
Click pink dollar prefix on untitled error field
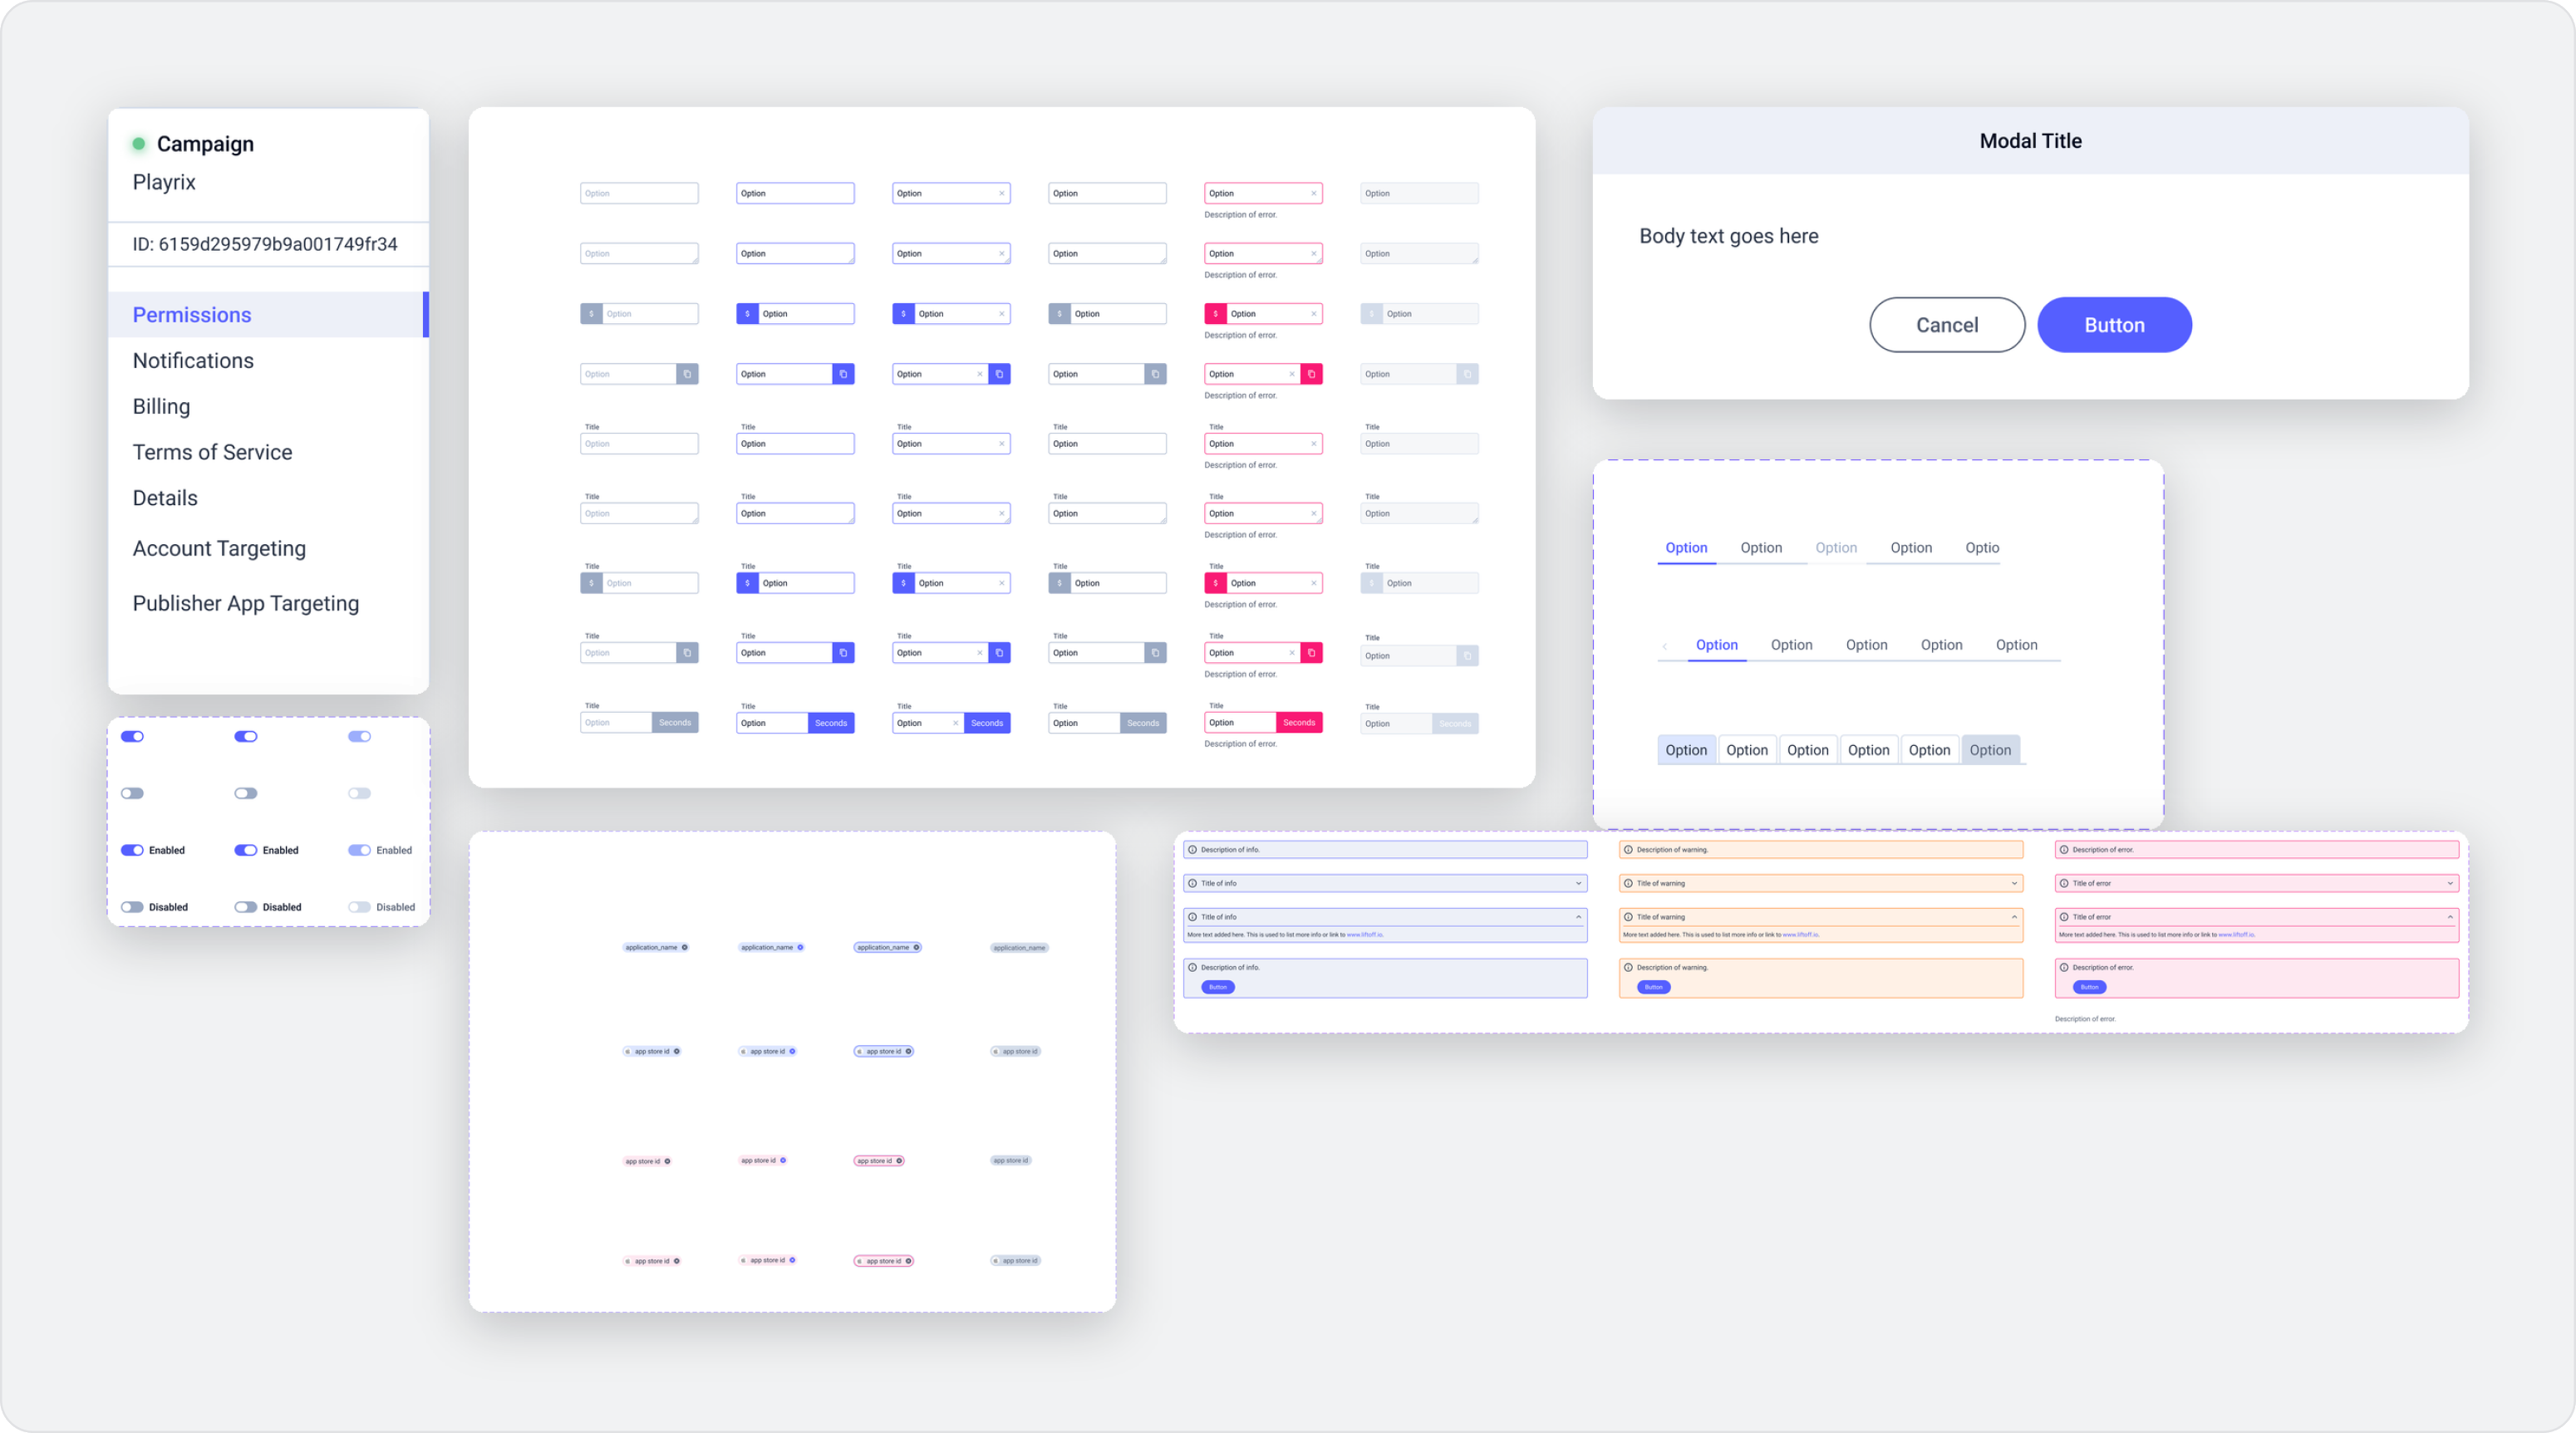point(1215,314)
